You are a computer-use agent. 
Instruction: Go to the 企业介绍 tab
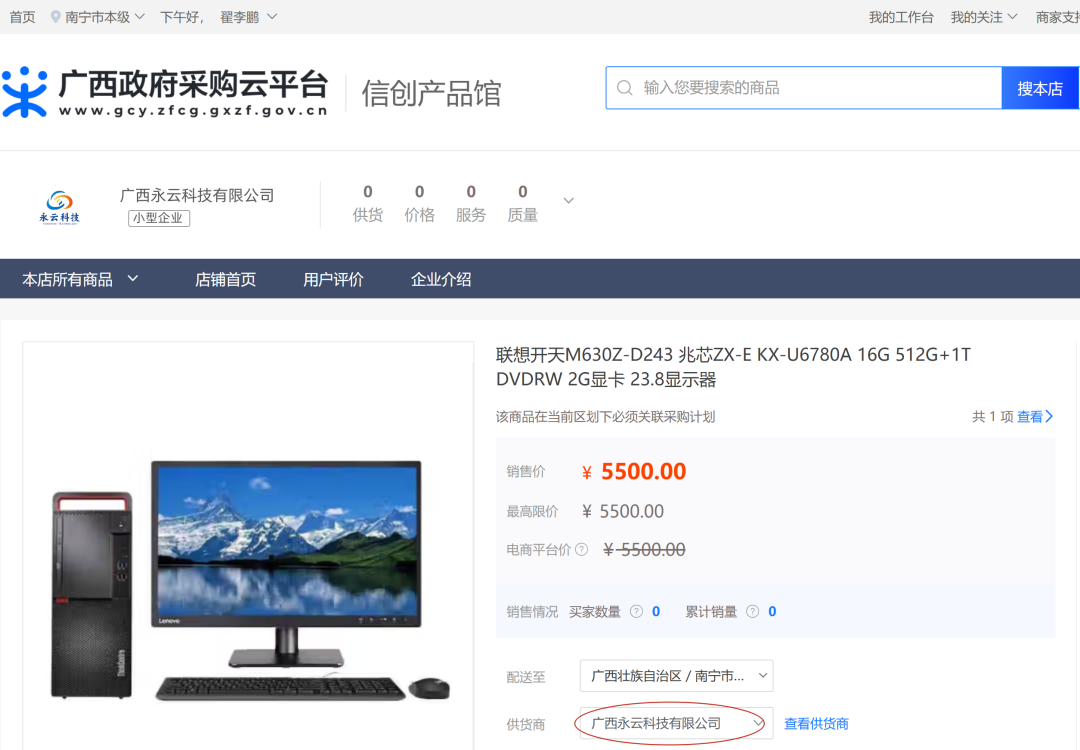pos(440,278)
